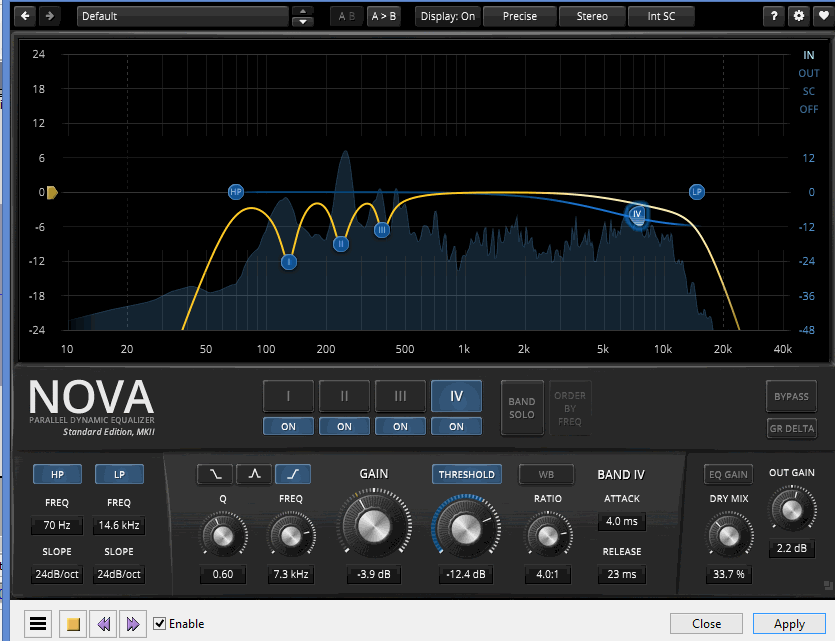Edit the 70 Hz frequency field
This screenshot has width=835, height=641.
(57, 525)
